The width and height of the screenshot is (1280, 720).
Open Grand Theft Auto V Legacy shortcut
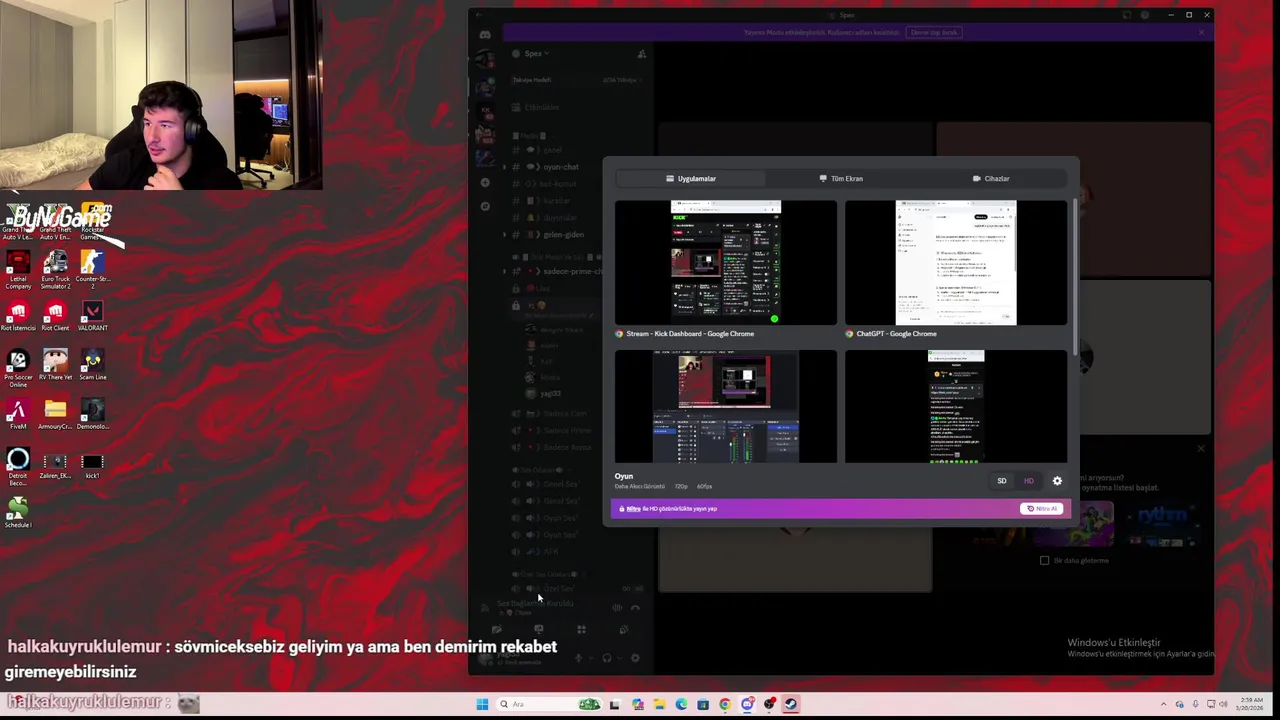pos(18,222)
